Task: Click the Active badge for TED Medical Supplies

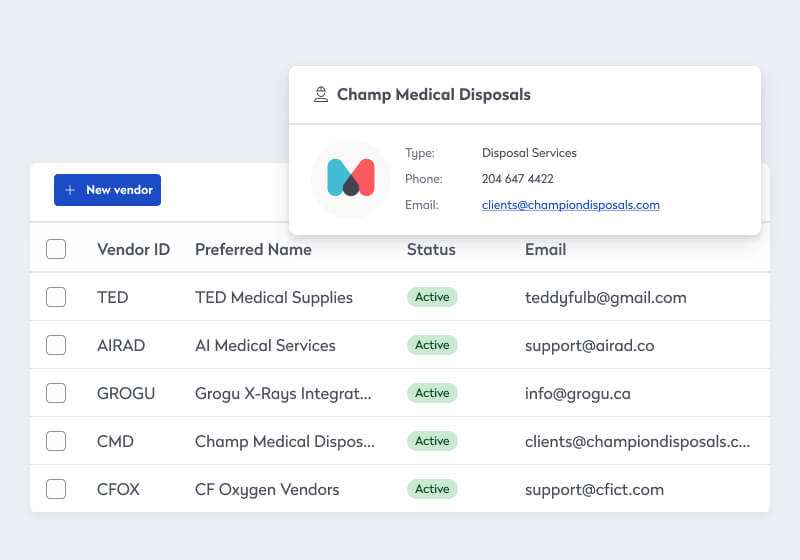Action: (432, 297)
